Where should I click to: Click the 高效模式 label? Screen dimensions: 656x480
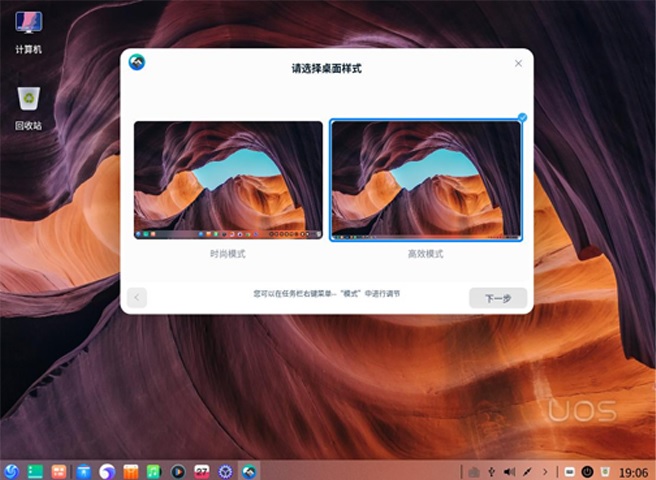(x=426, y=254)
